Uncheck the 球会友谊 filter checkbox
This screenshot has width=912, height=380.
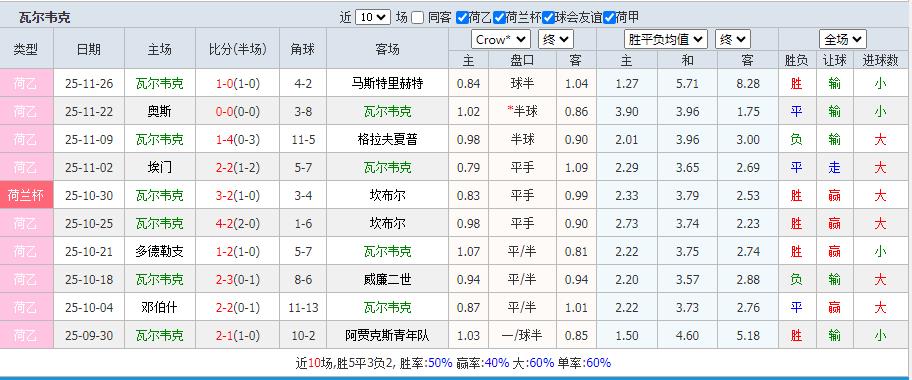[548, 17]
